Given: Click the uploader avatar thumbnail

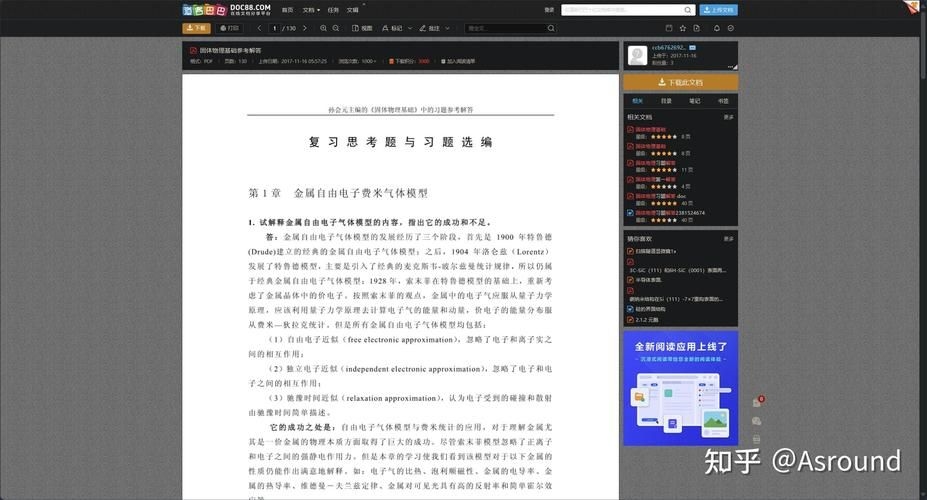Looking at the screenshot, I should click(x=637, y=56).
